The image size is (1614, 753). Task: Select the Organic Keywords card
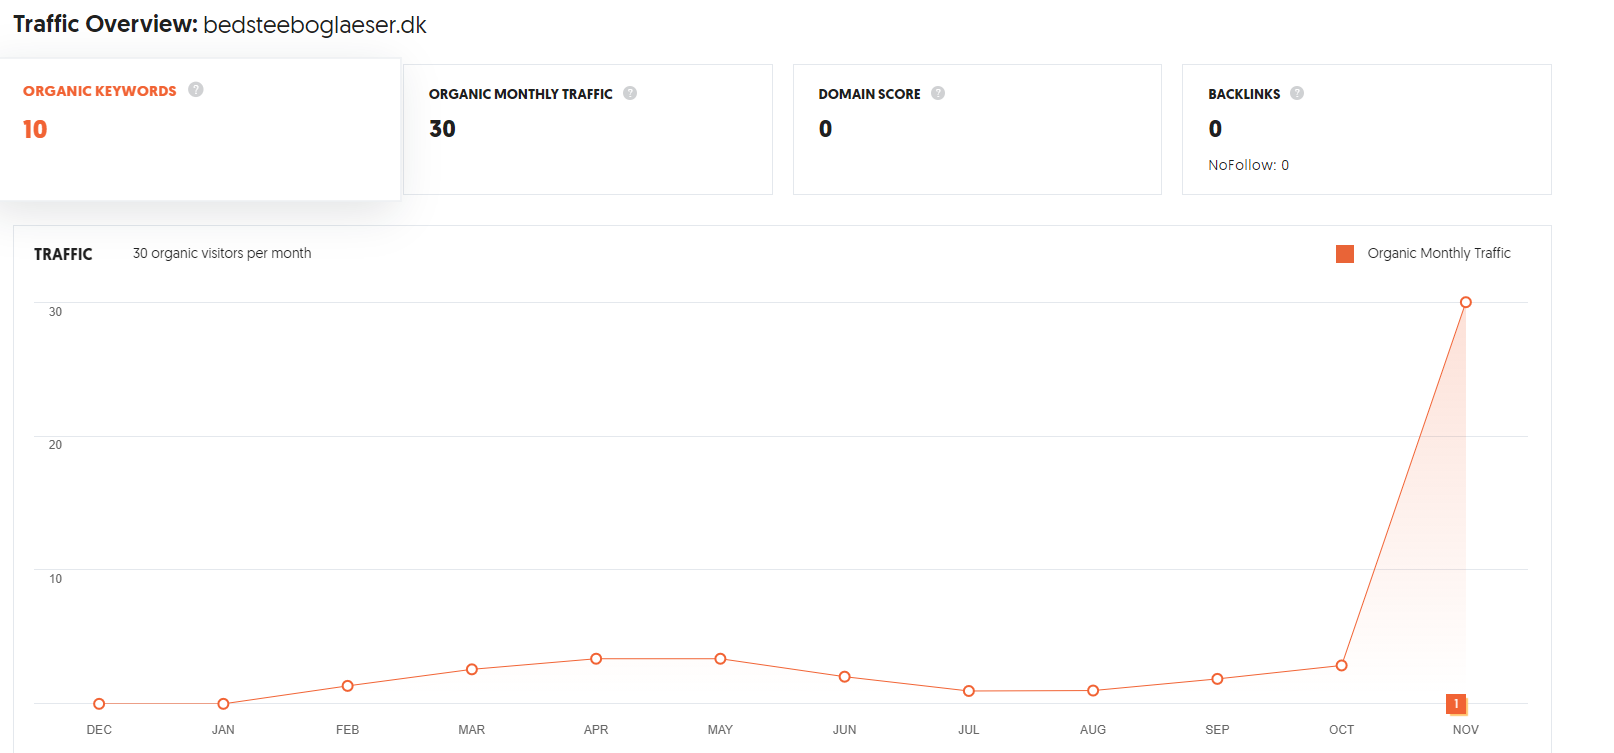coord(200,130)
